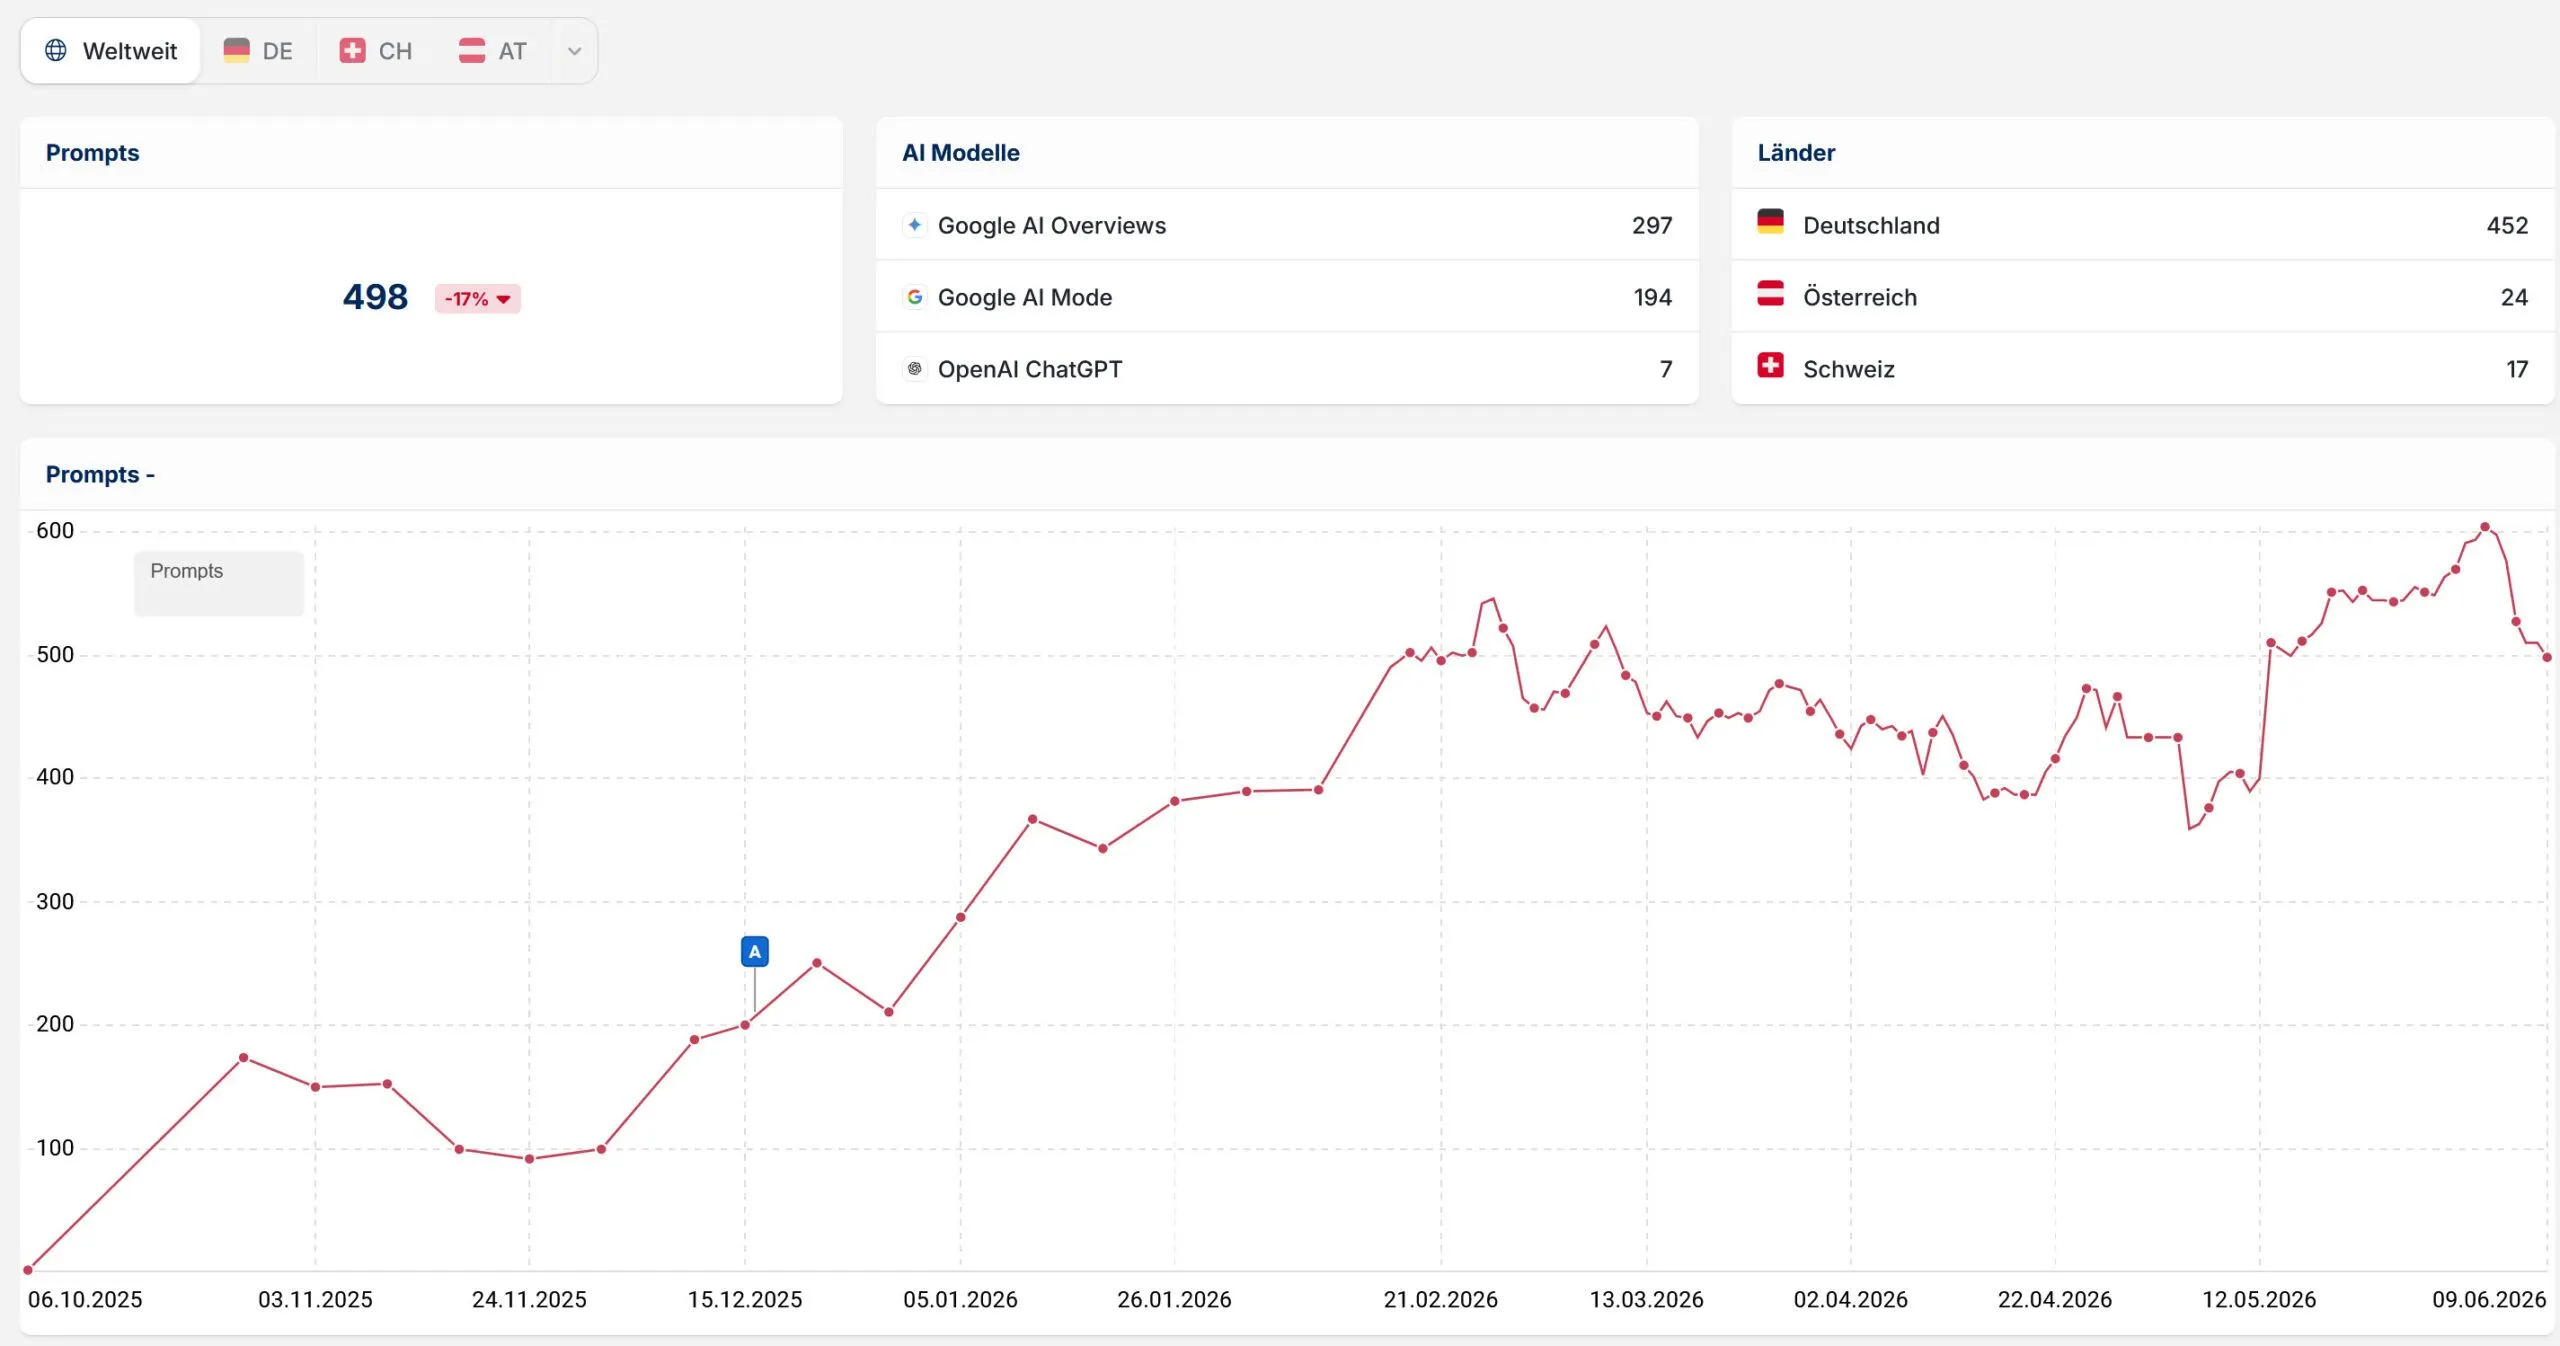Click the value 194 for AI Mode
2560x1346 pixels.
1653,298
